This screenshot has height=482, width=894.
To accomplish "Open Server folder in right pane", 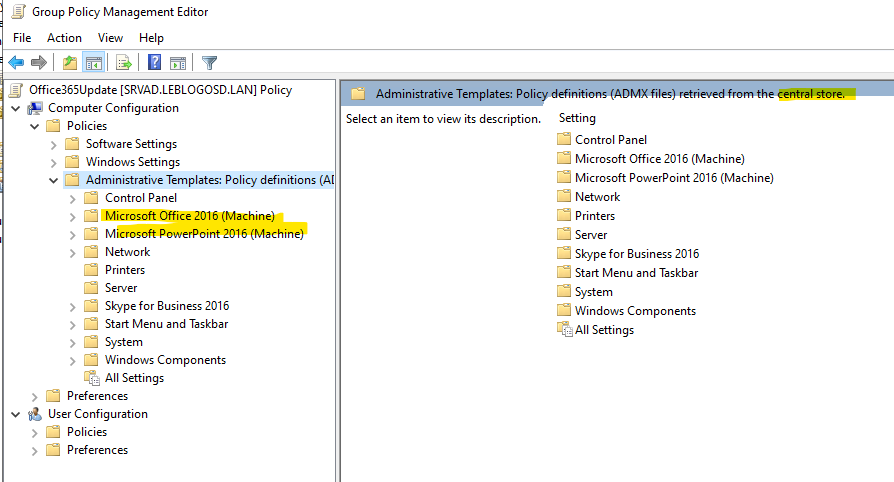I will click(591, 234).
